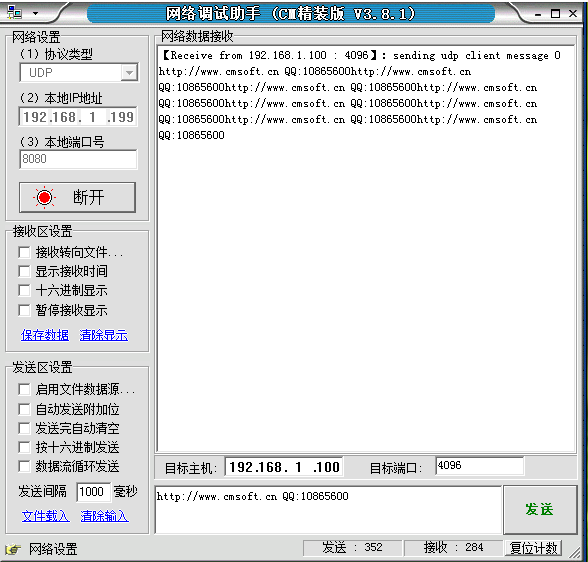
Task: Click the 保存数据 link
Action: tap(45, 335)
